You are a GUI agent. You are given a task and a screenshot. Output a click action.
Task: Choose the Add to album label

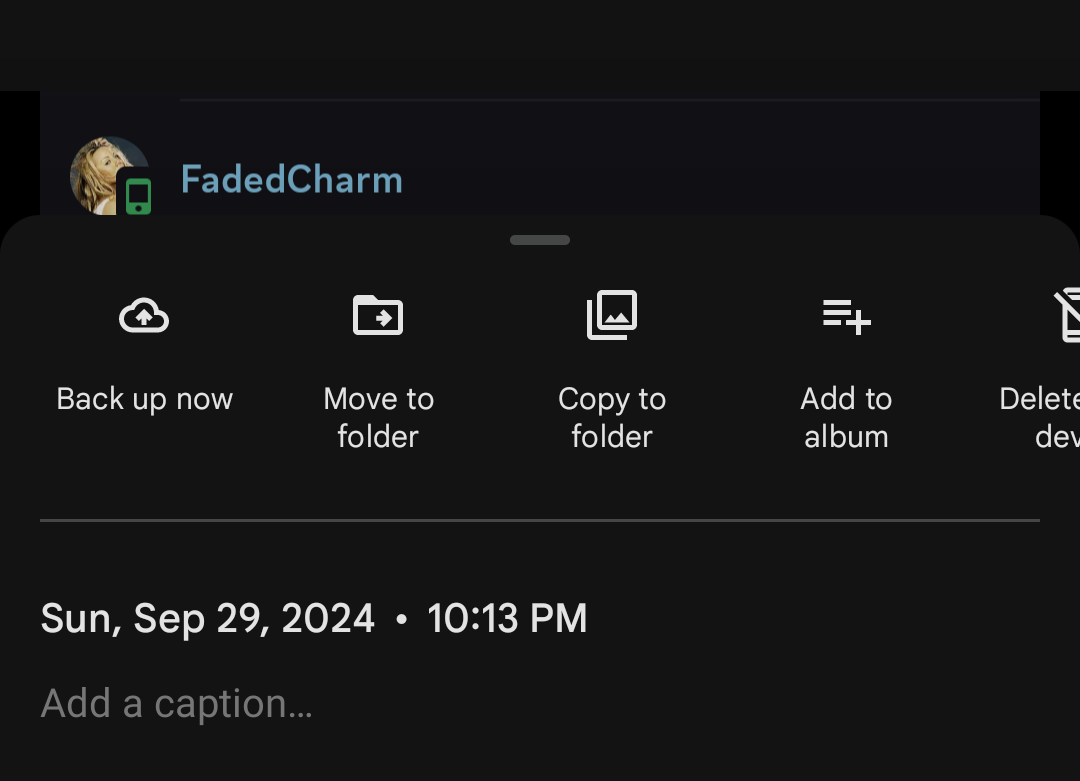tap(846, 417)
